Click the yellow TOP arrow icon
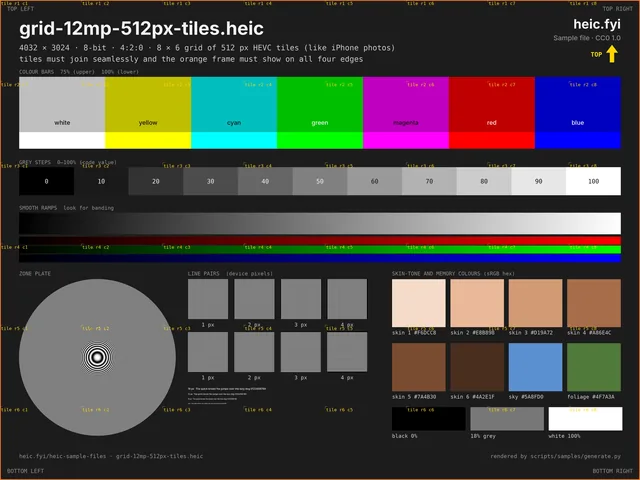The height and width of the screenshot is (480, 640). [611, 54]
